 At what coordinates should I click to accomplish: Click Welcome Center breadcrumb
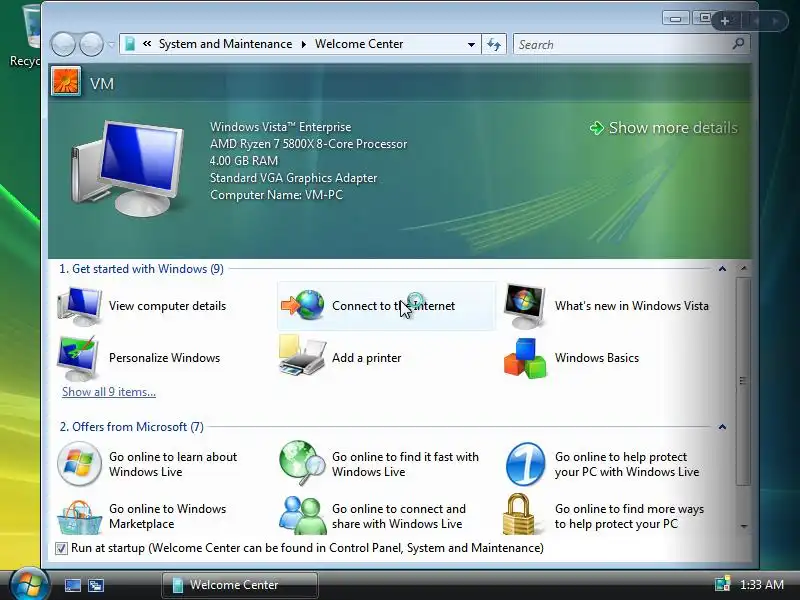pyautogui.click(x=359, y=44)
